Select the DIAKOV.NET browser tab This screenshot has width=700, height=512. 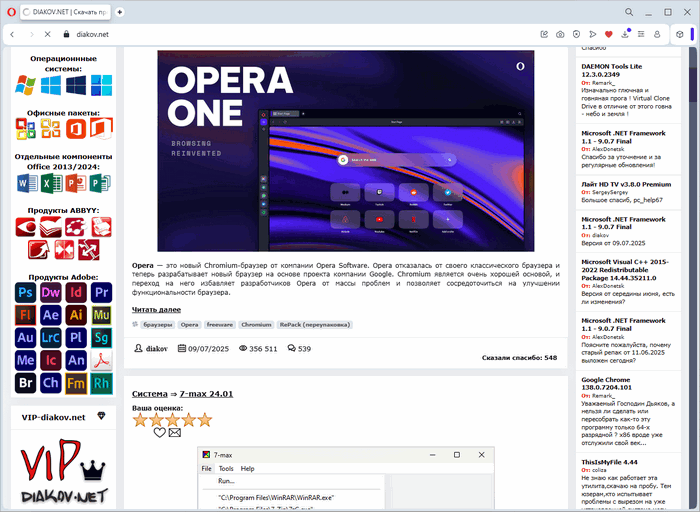(x=66, y=12)
